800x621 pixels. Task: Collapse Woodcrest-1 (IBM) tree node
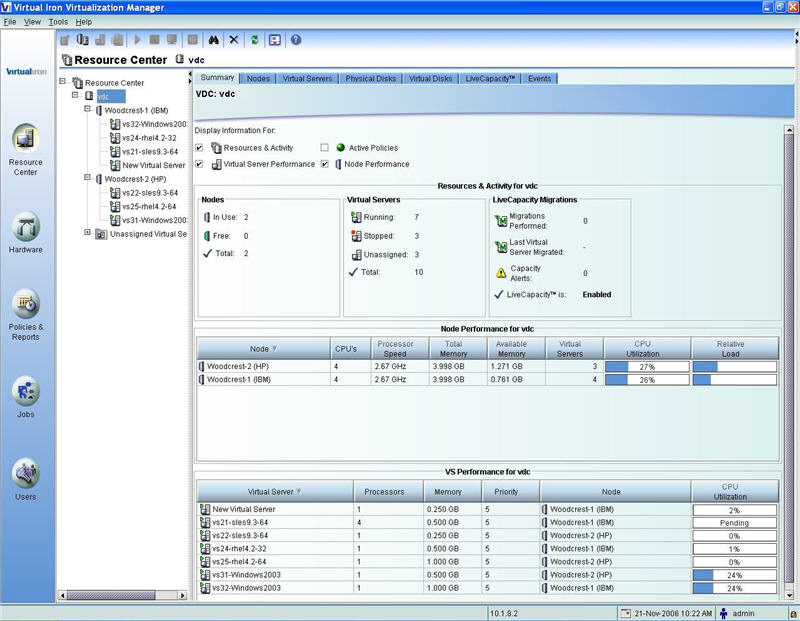point(87,109)
